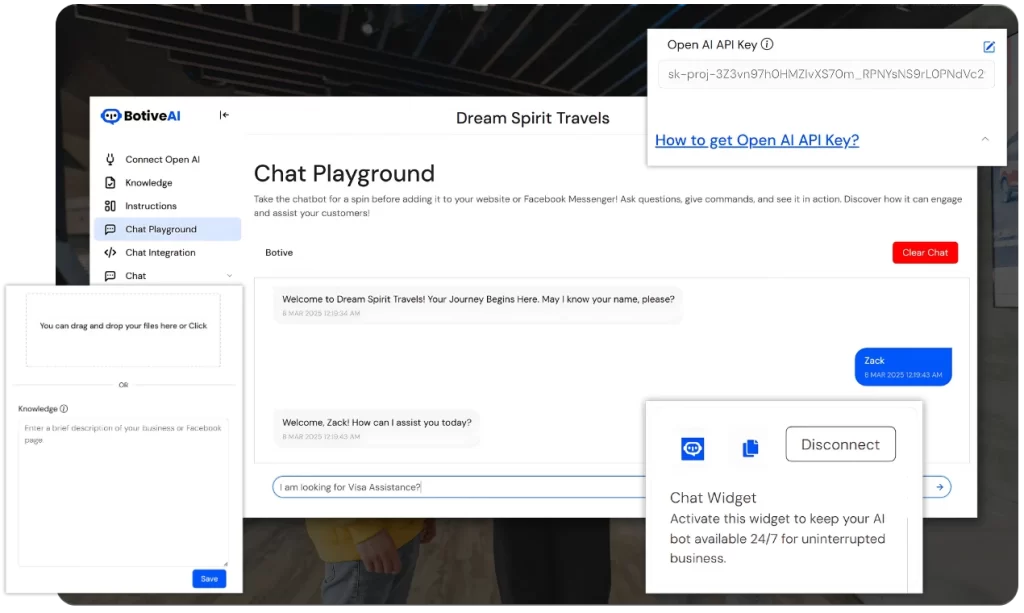Viewport: 1024px width, 613px height.
Task: Copy the widget code with copy icon
Action: 750,449
